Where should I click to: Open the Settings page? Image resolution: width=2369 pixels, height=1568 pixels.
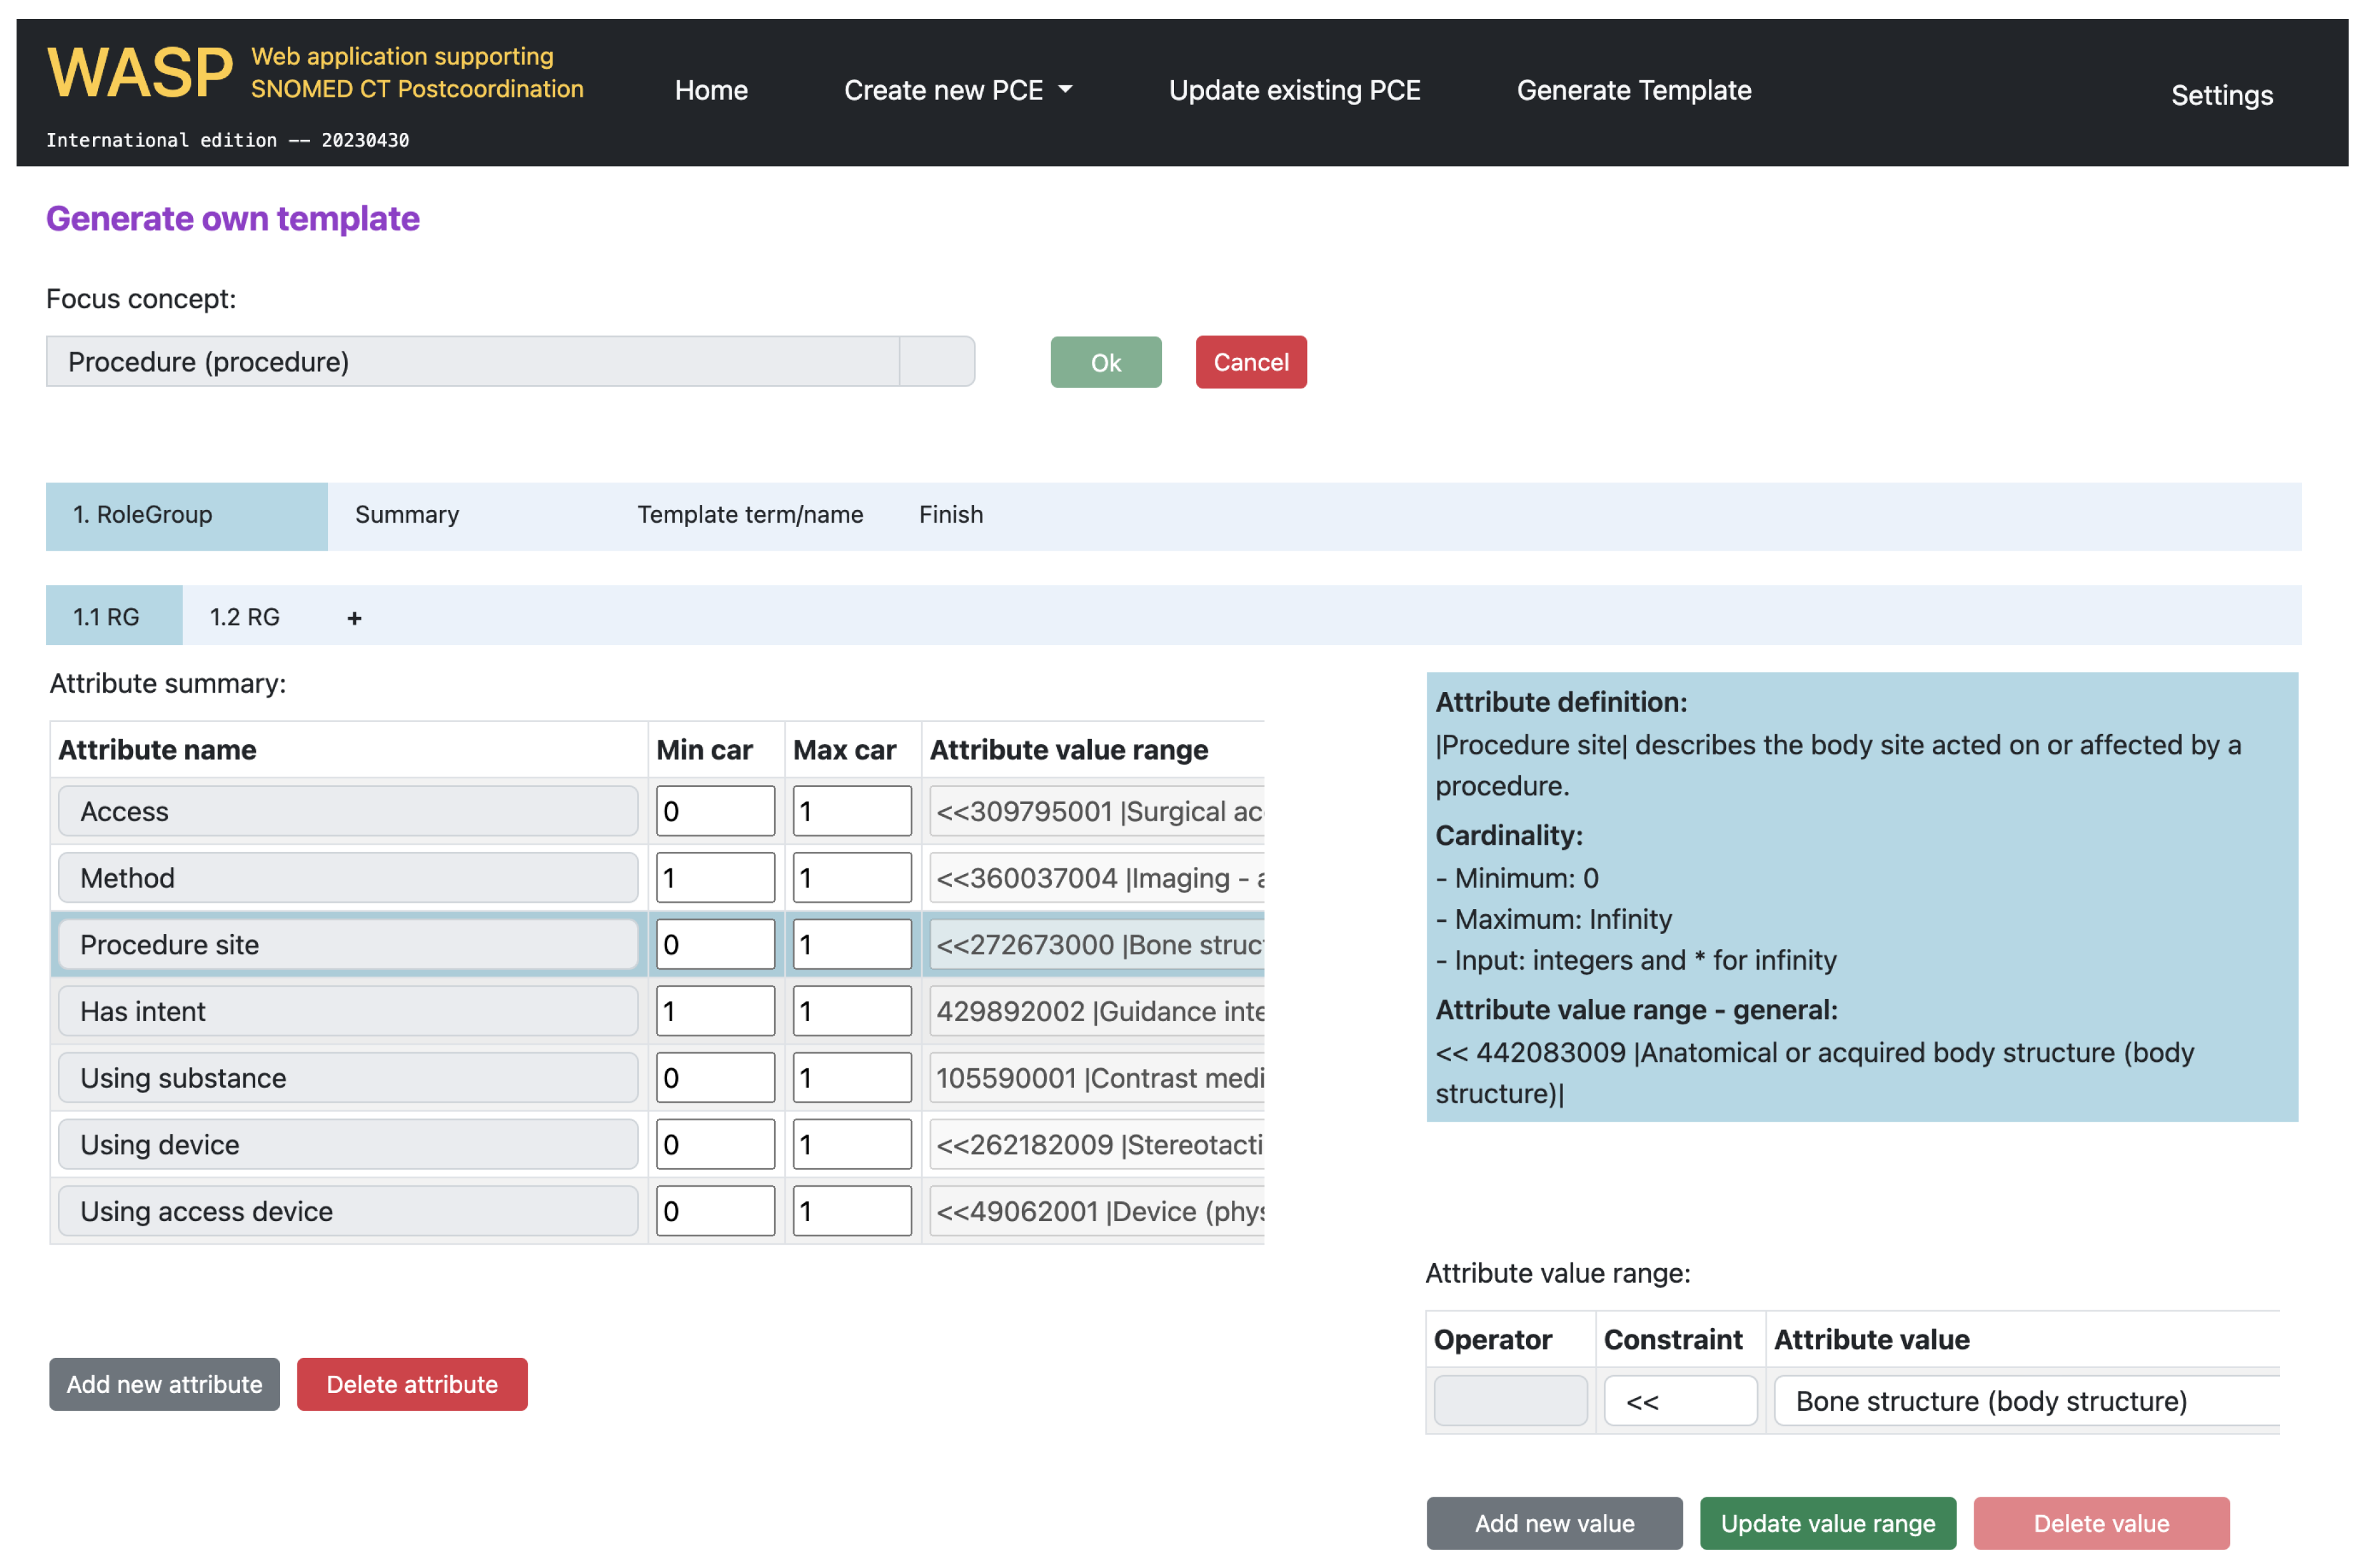tap(2221, 95)
